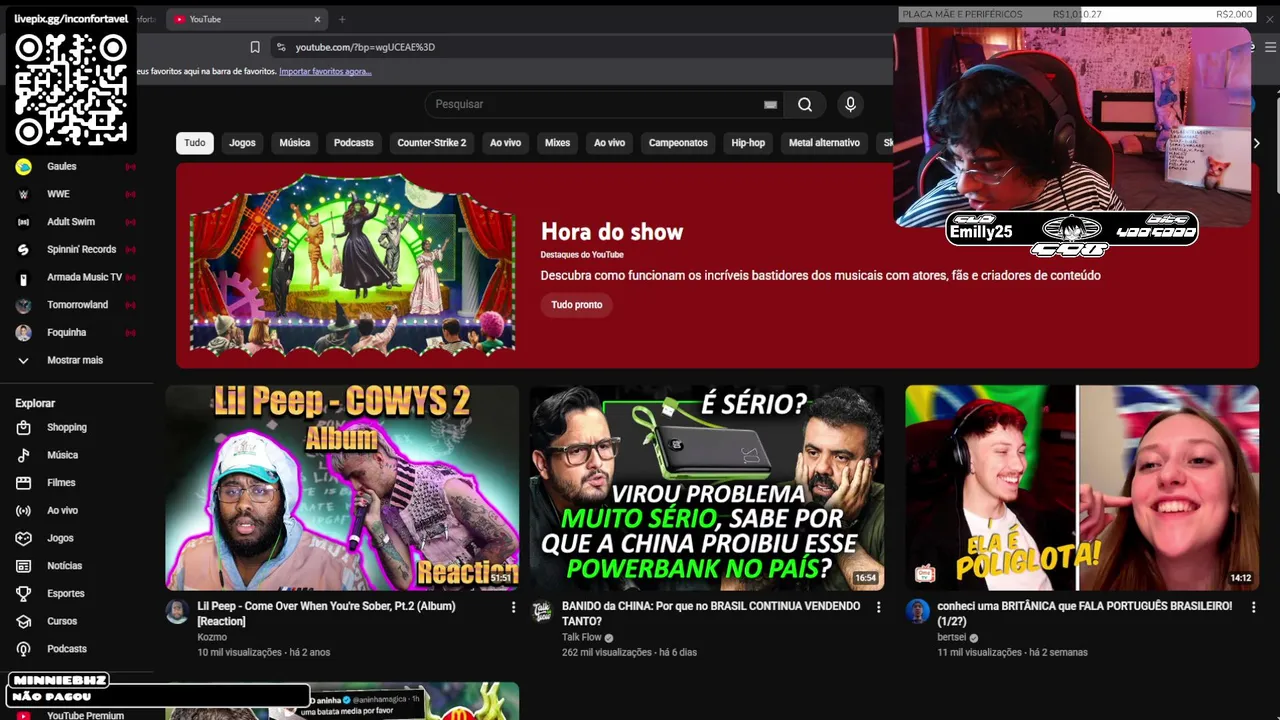Open options menu for Lil Peep video
Screen dimensions: 1280x720
[x=513, y=607]
